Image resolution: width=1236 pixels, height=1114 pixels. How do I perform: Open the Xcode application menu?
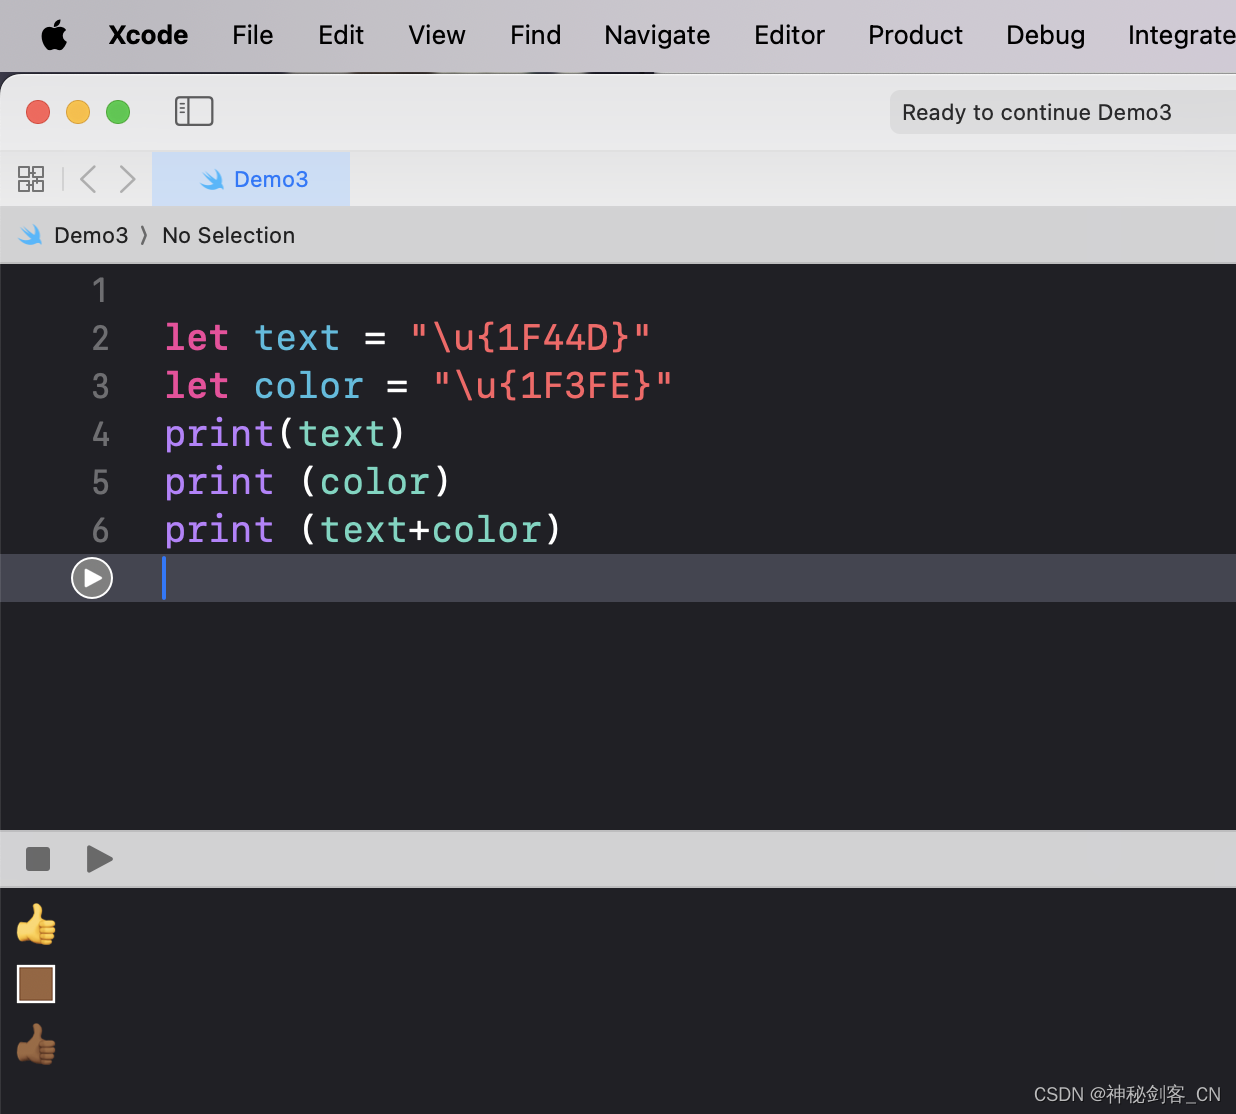click(x=148, y=36)
